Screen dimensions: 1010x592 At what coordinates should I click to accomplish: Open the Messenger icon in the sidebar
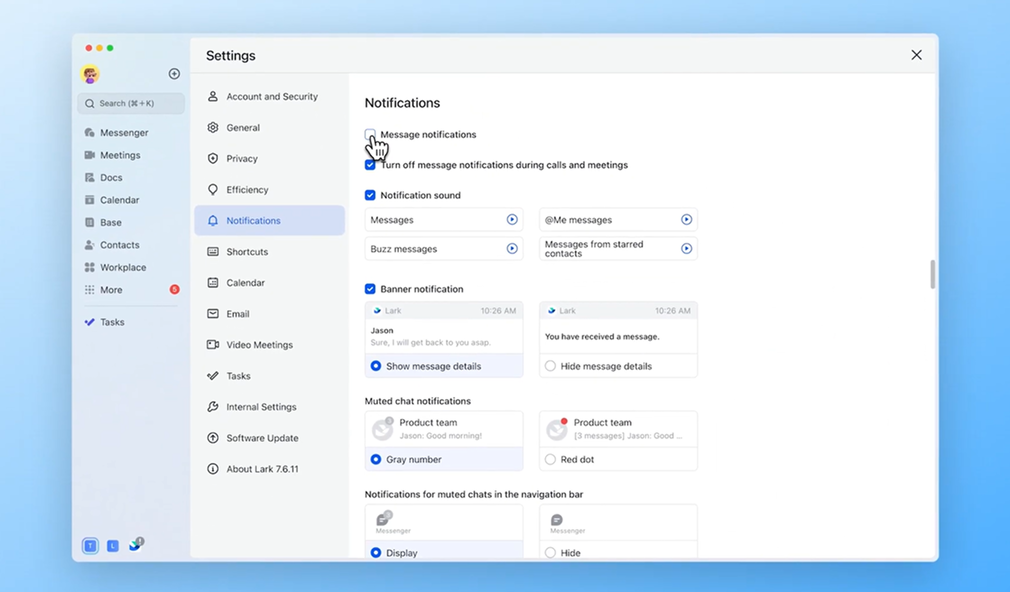[90, 132]
